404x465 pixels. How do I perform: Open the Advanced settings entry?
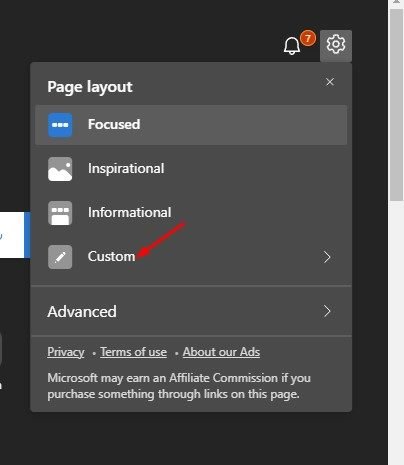tap(191, 311)
